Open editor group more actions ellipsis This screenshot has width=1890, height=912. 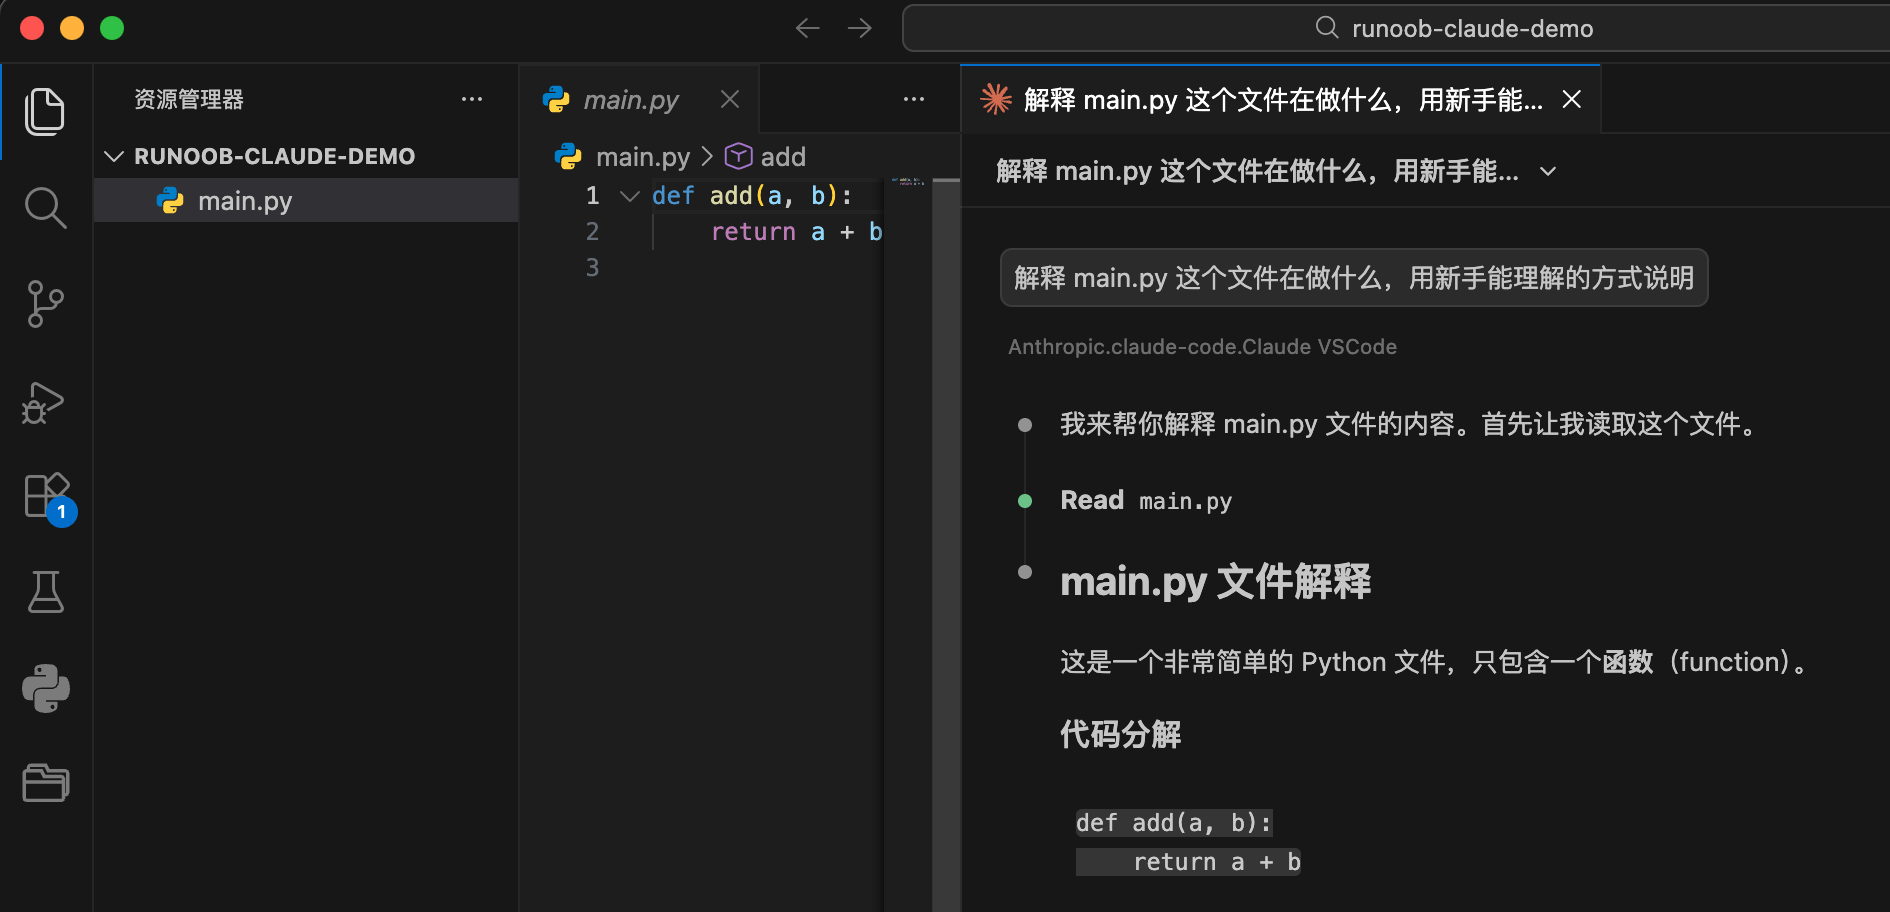(x=913, y=100)
